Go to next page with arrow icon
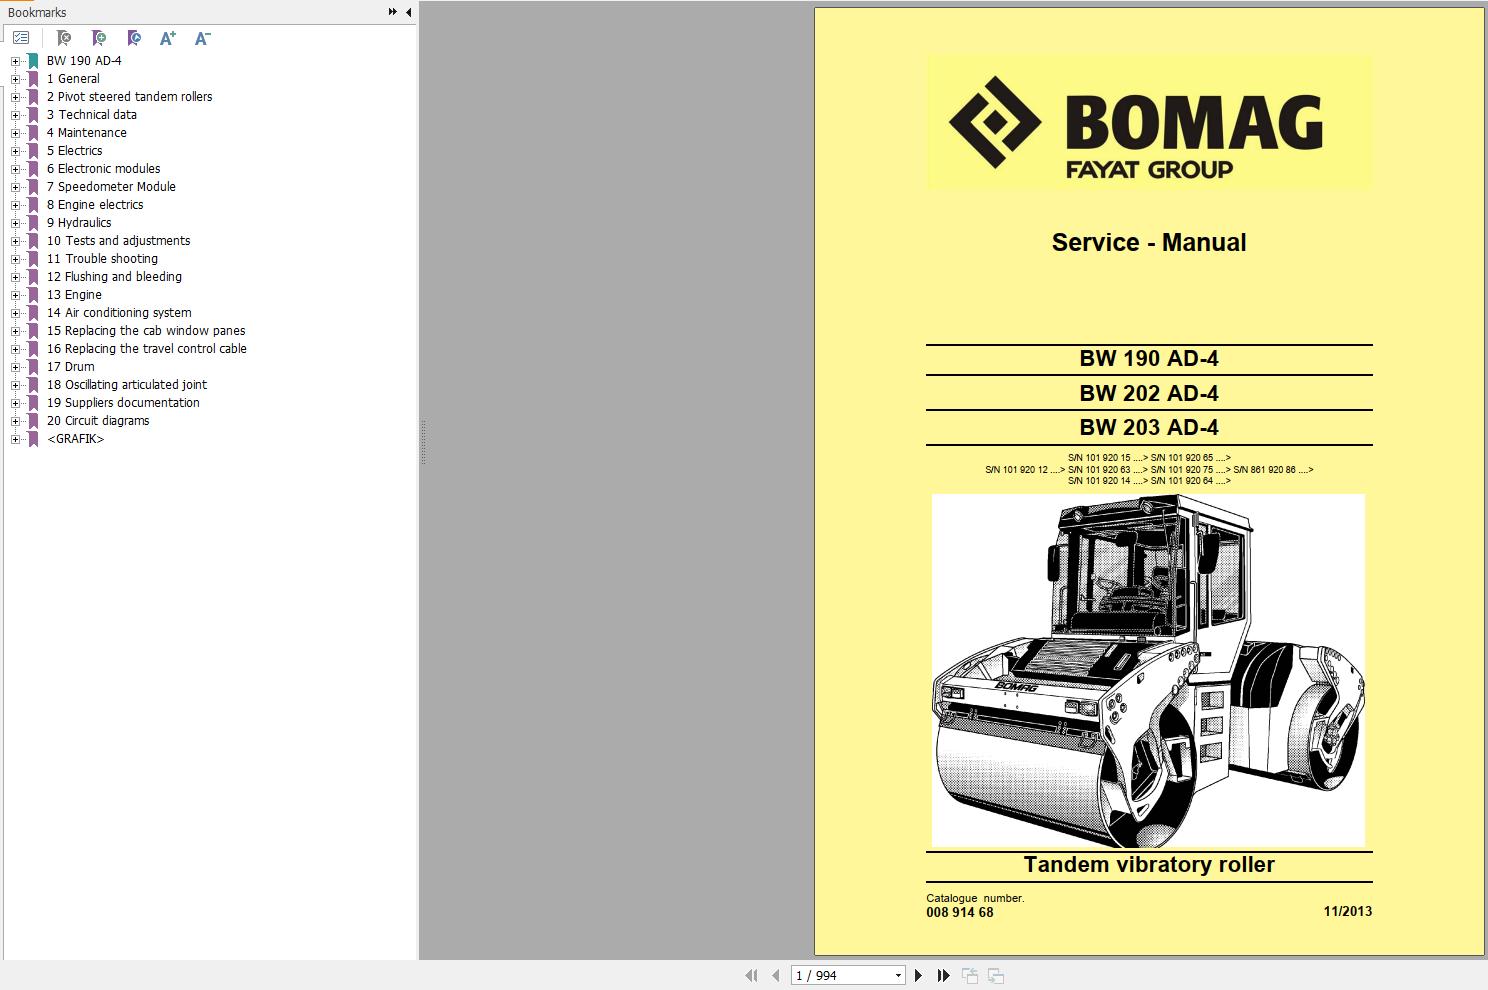 tap(919, 975)
